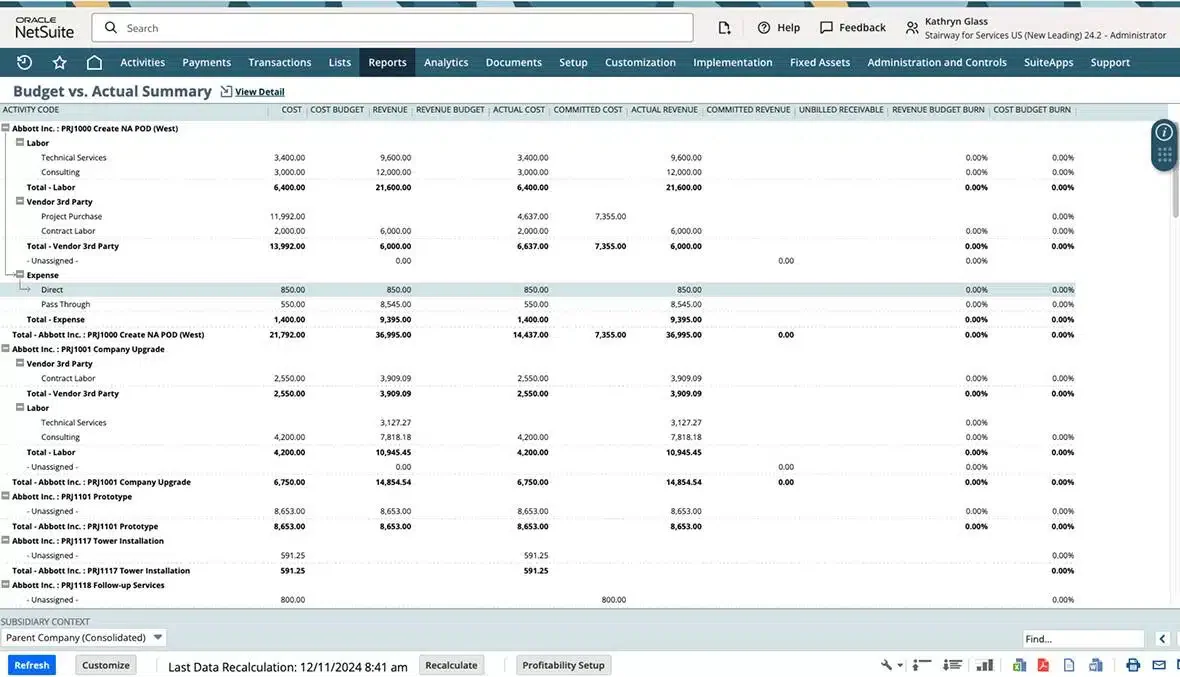Click the 11,992.00 cost value
Screen dimensions: 1180x677
point(287,217)
